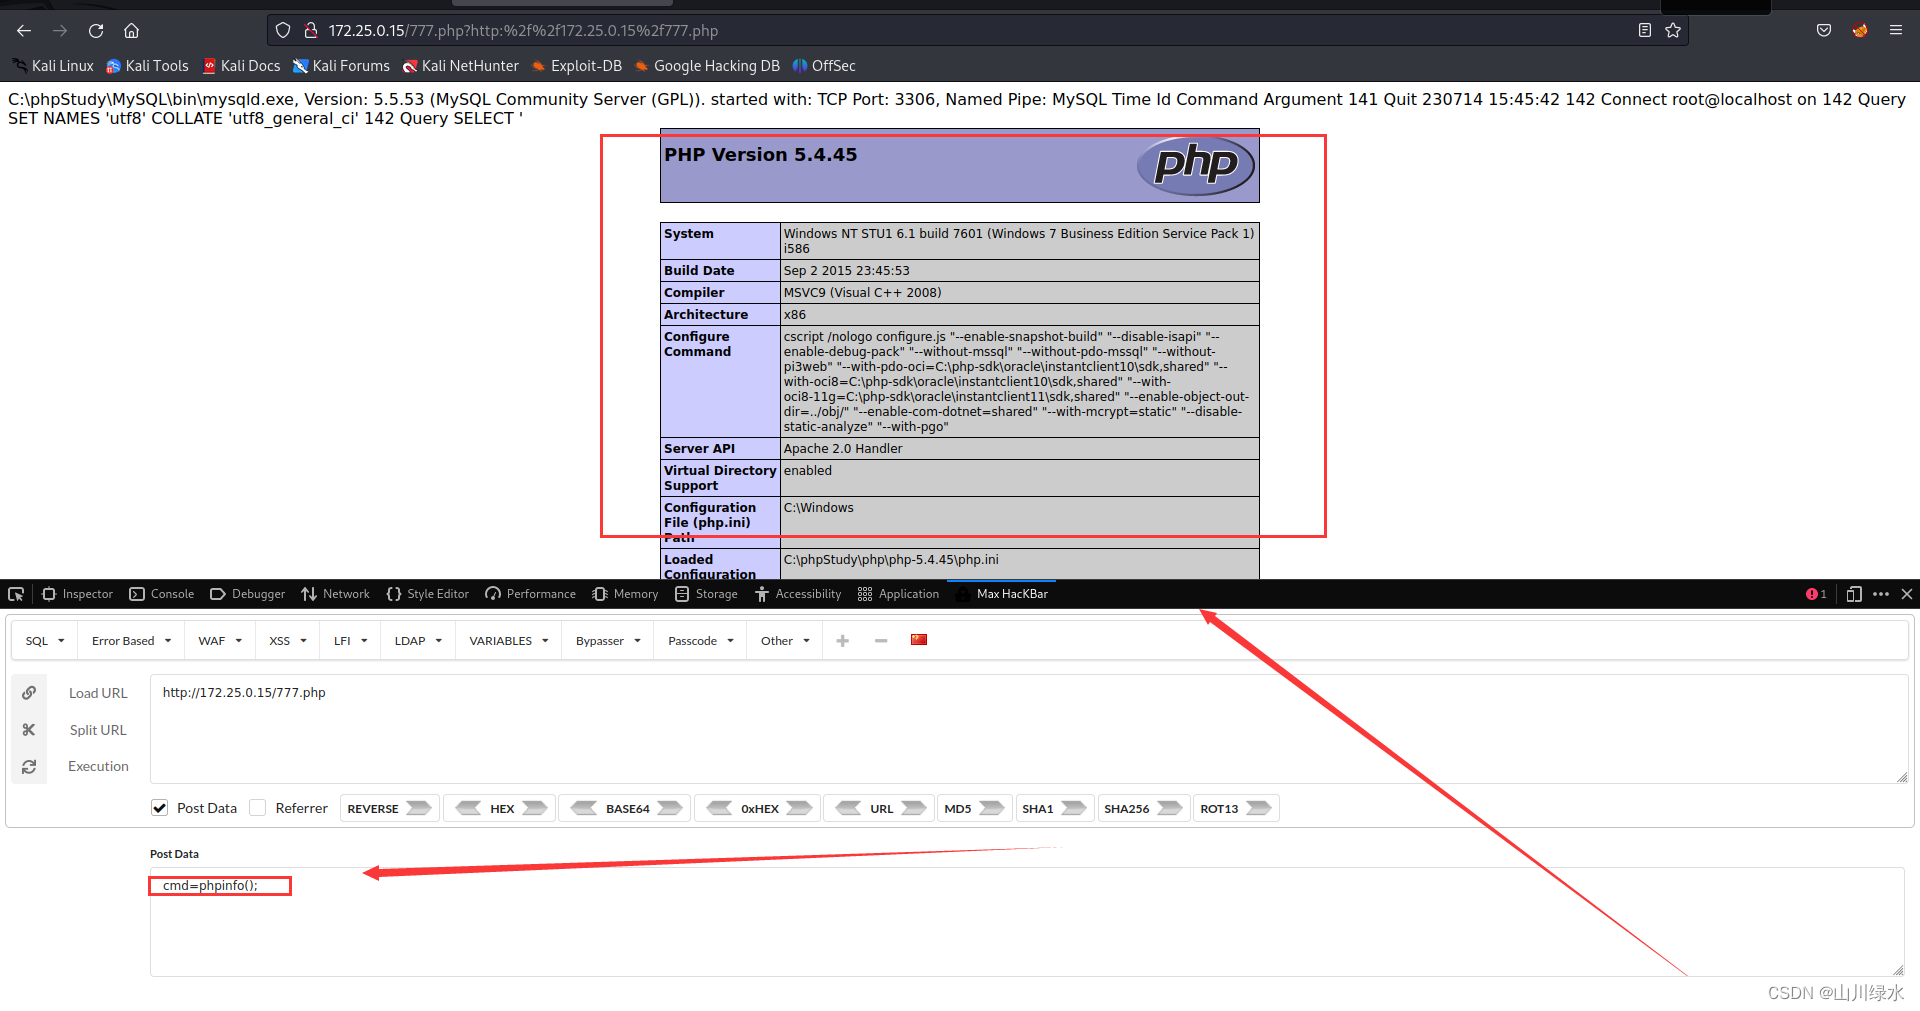This screenshot has width=1920, height=1011.
Task: Open the devtools error count badge
Action: pyautogui.click(x=1816, y=594)
